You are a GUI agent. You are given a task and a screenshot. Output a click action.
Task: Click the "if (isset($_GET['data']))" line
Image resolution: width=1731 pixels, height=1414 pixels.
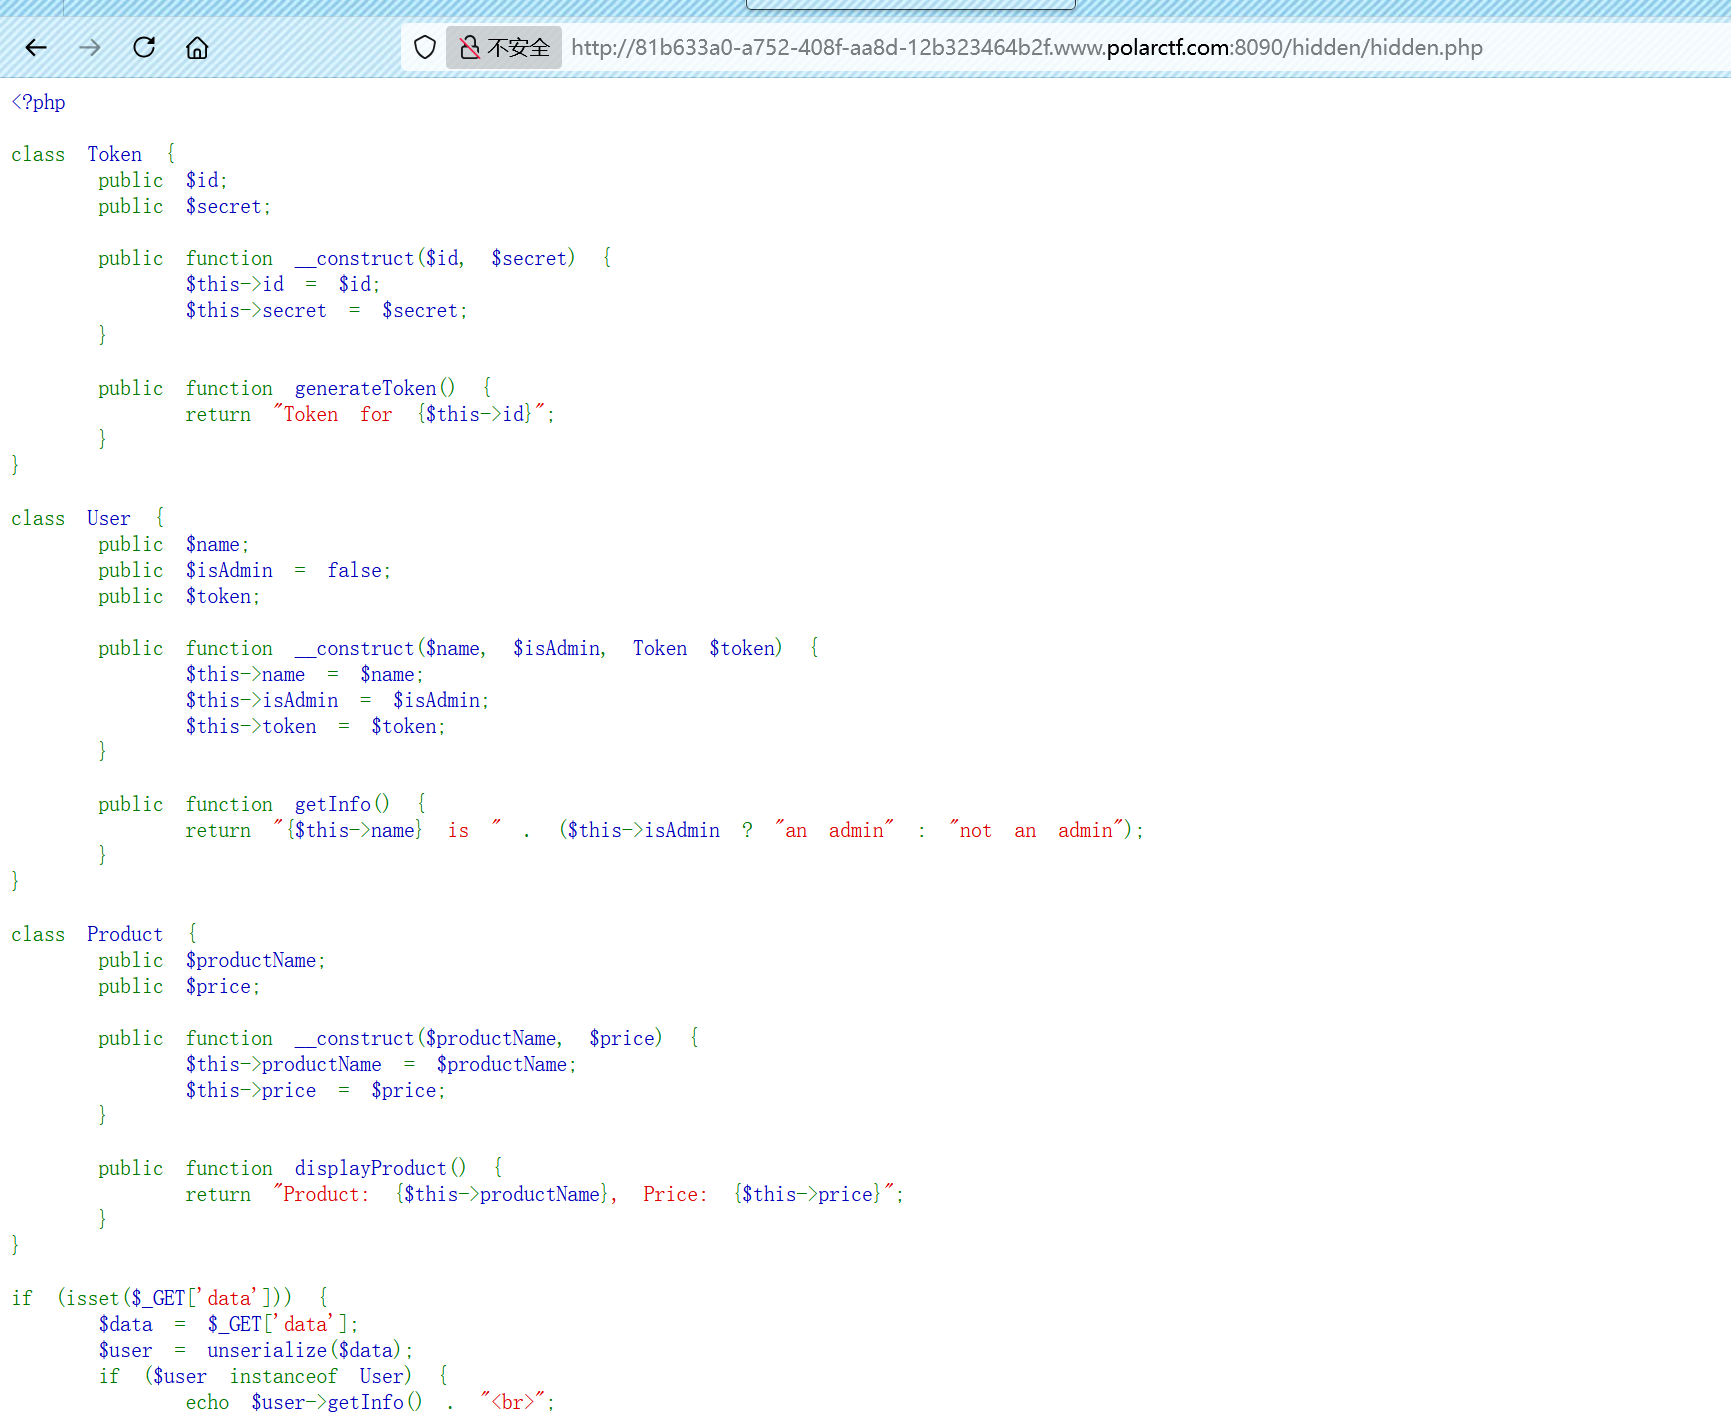tap(169, 1298)
